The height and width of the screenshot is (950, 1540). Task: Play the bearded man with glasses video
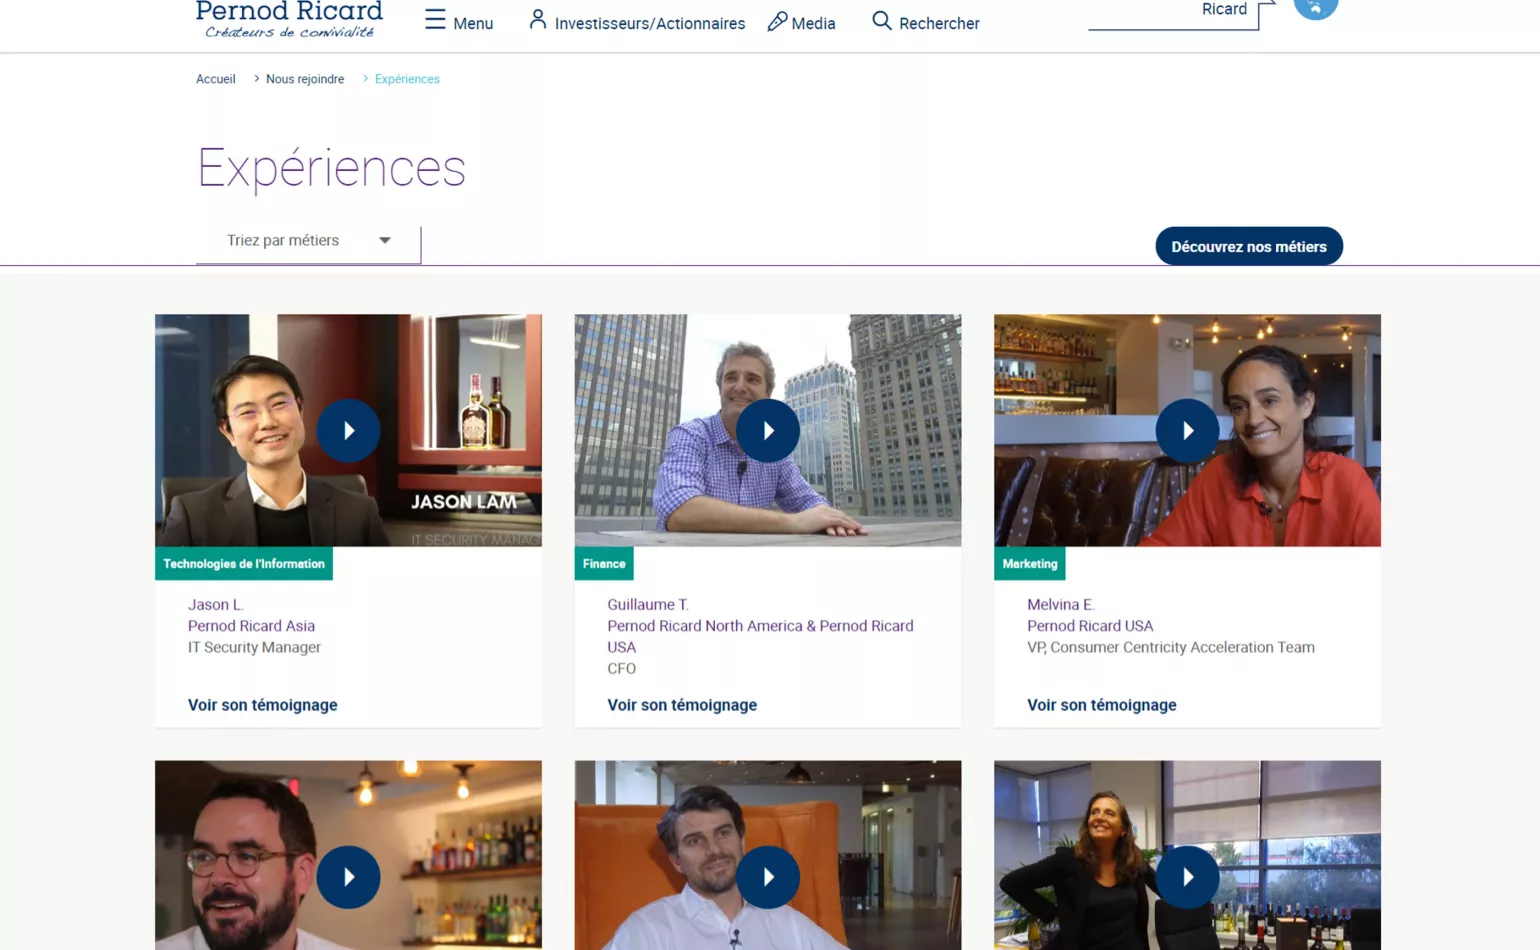[x=348, y=877]
